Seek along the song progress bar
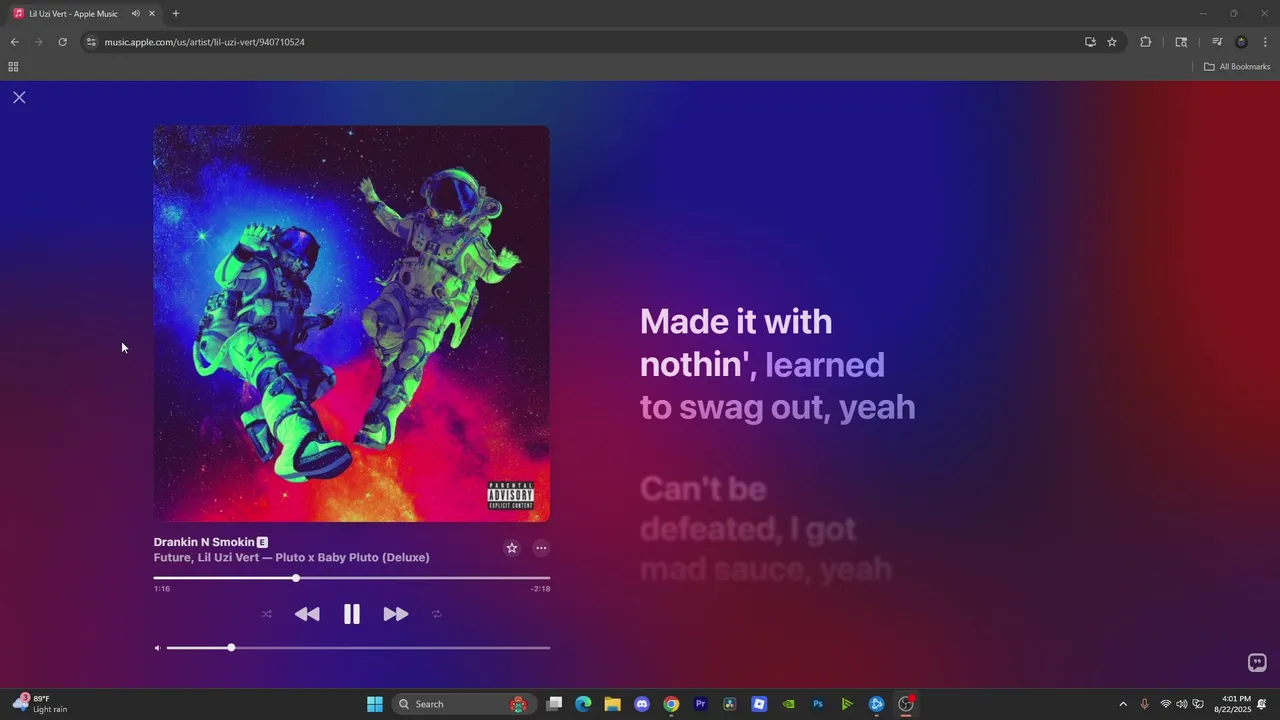This screenshot has height=720, width=1280. (352, 578)
